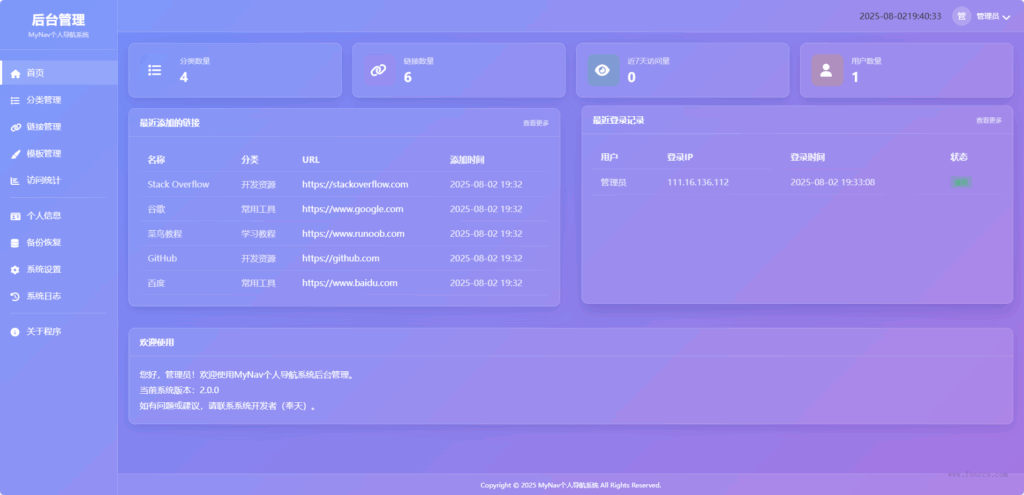The image size is (1024, 495).
Task: Click the list icon for 分类管理
Action: (15, 101)
